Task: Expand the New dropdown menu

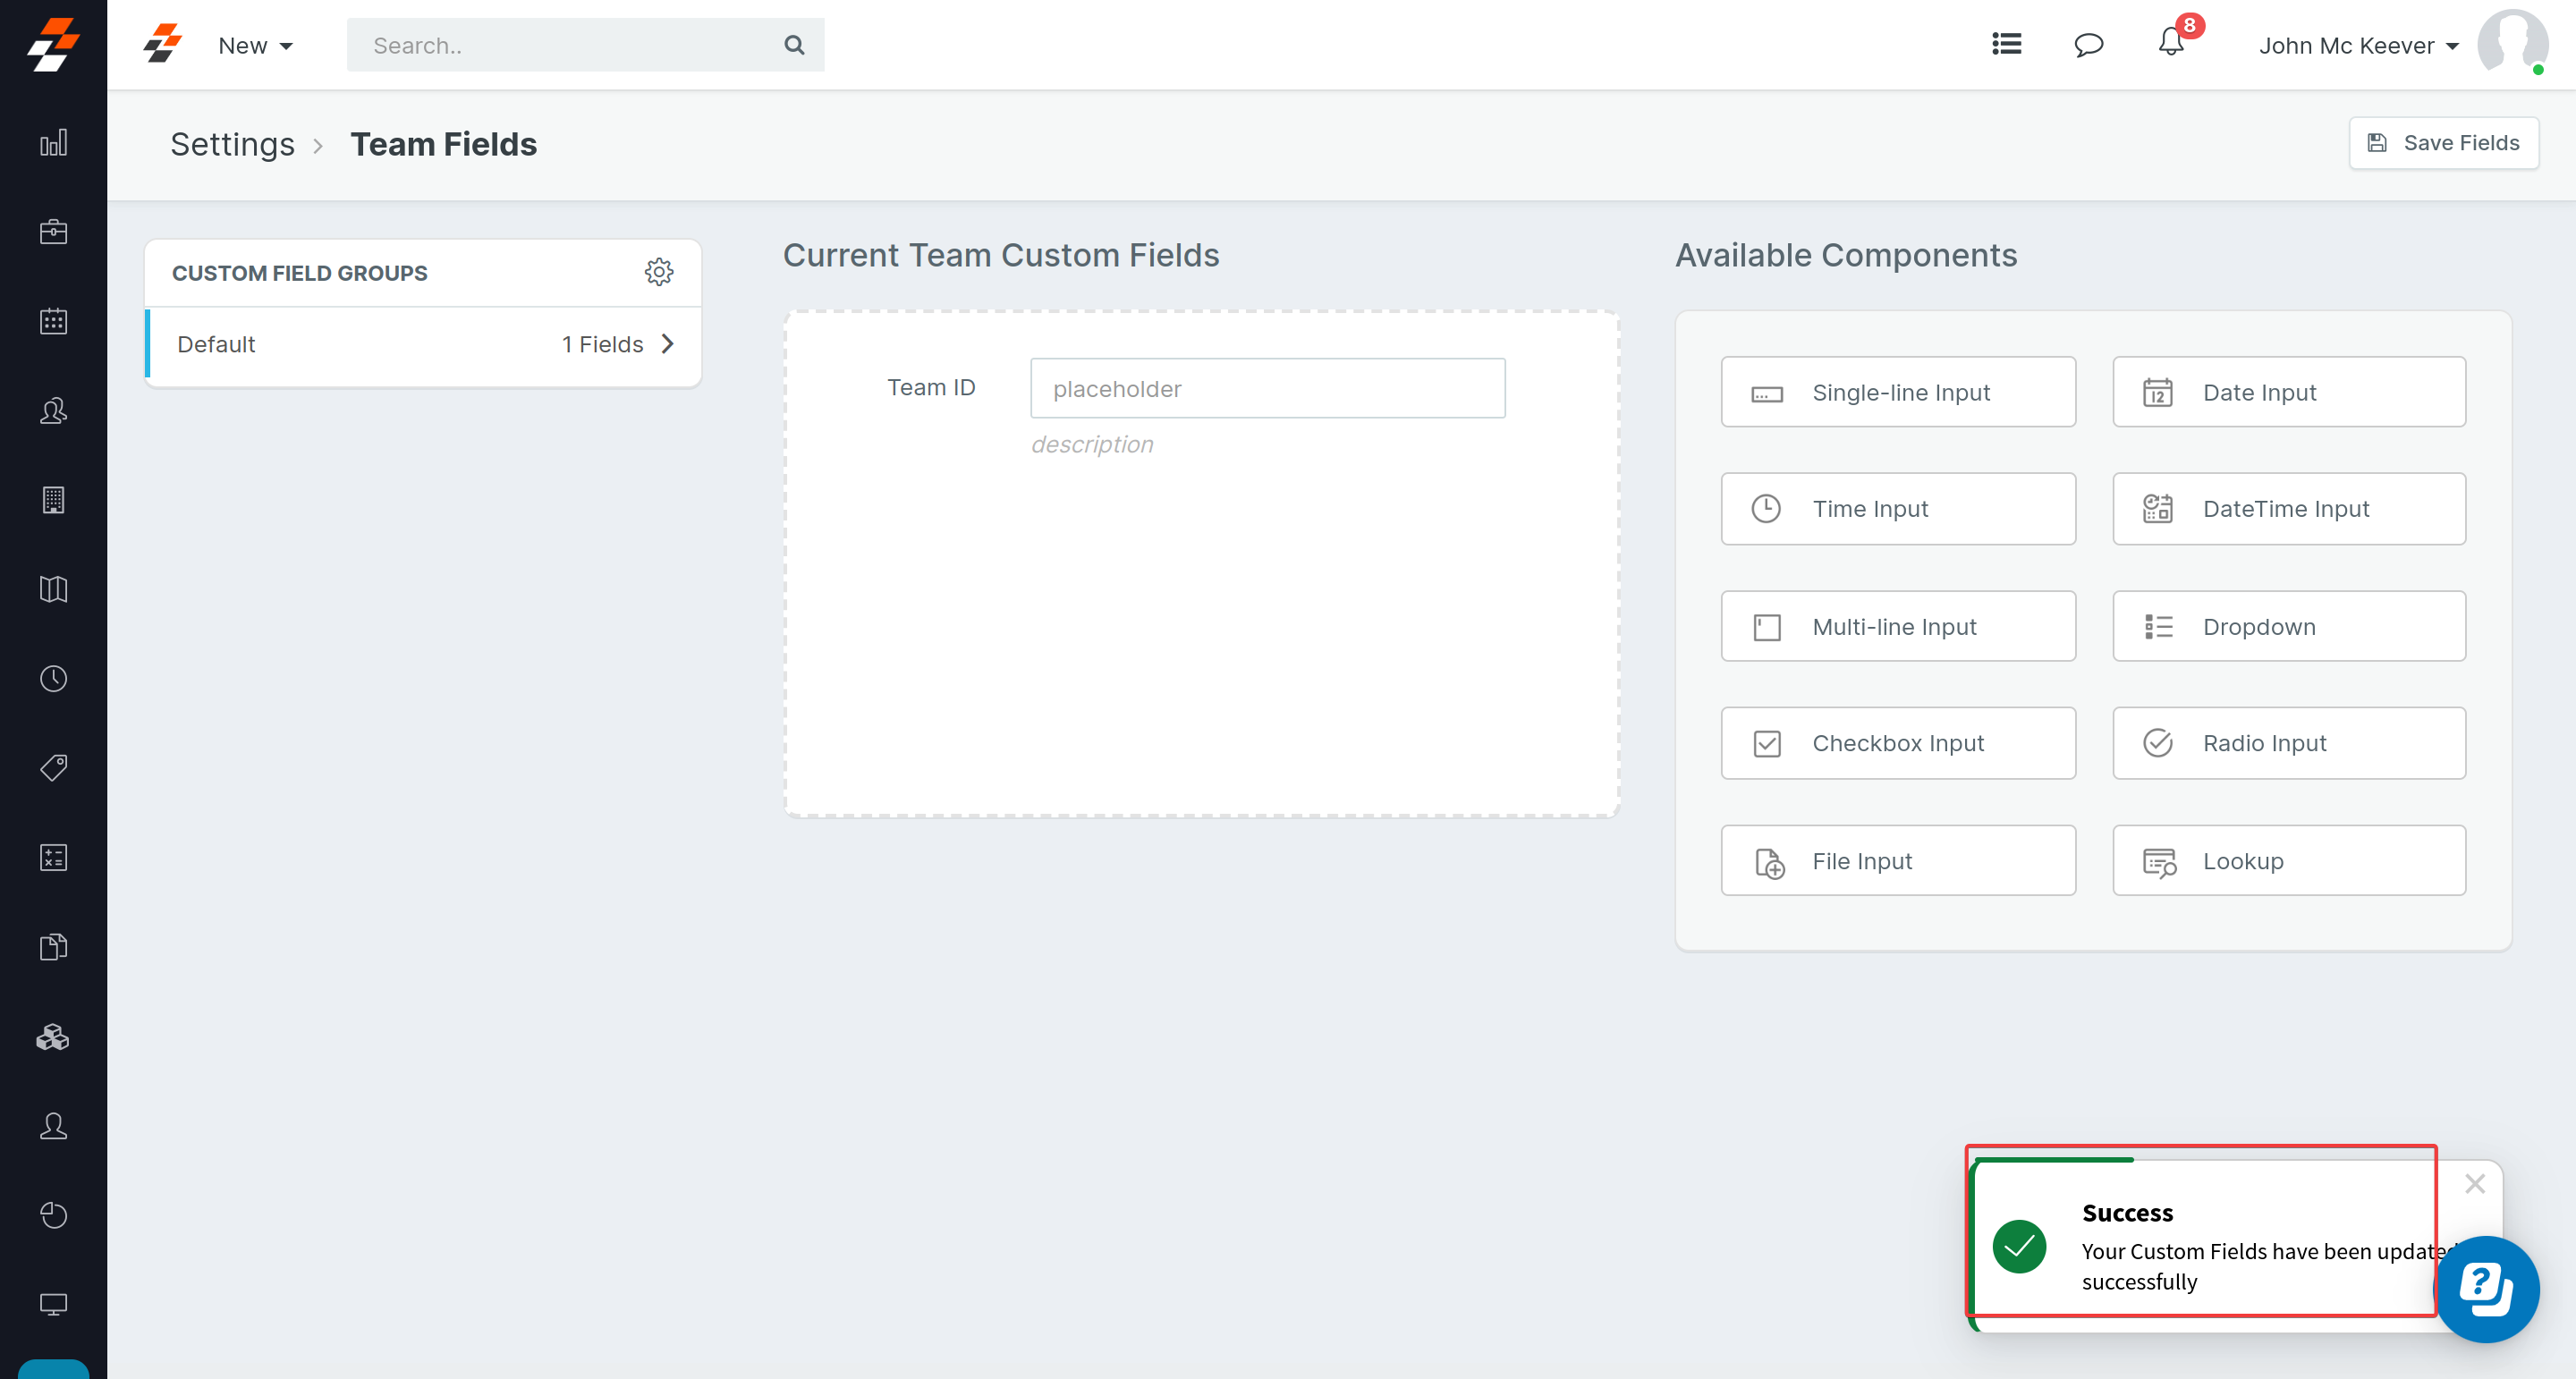Action: pos(255,46)
